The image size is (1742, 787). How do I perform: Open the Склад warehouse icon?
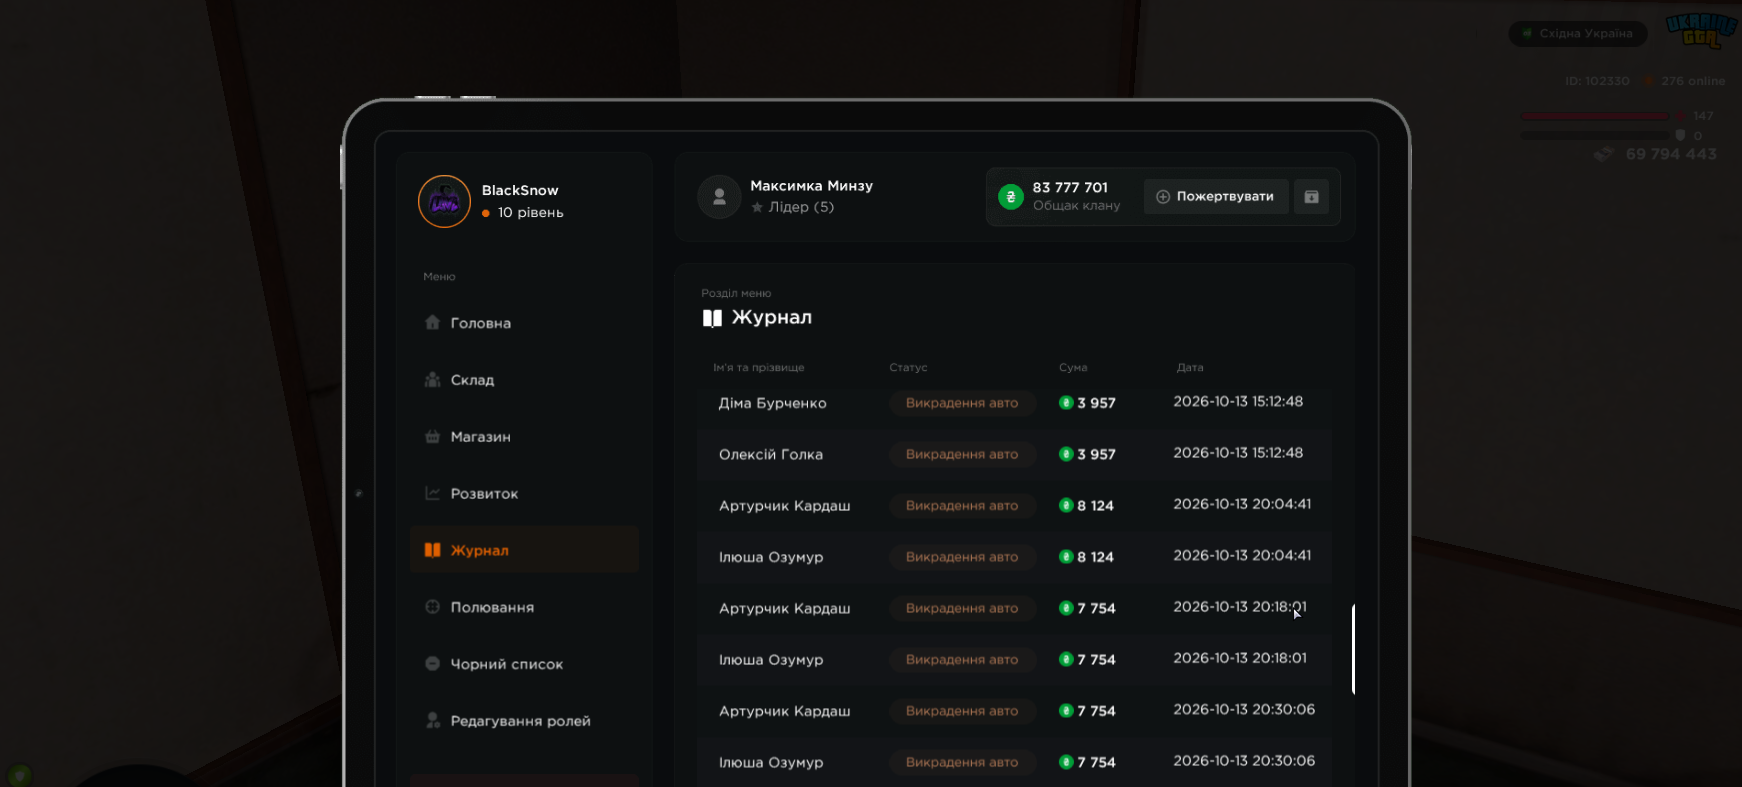pyautogui.click(x=432, y=379)
